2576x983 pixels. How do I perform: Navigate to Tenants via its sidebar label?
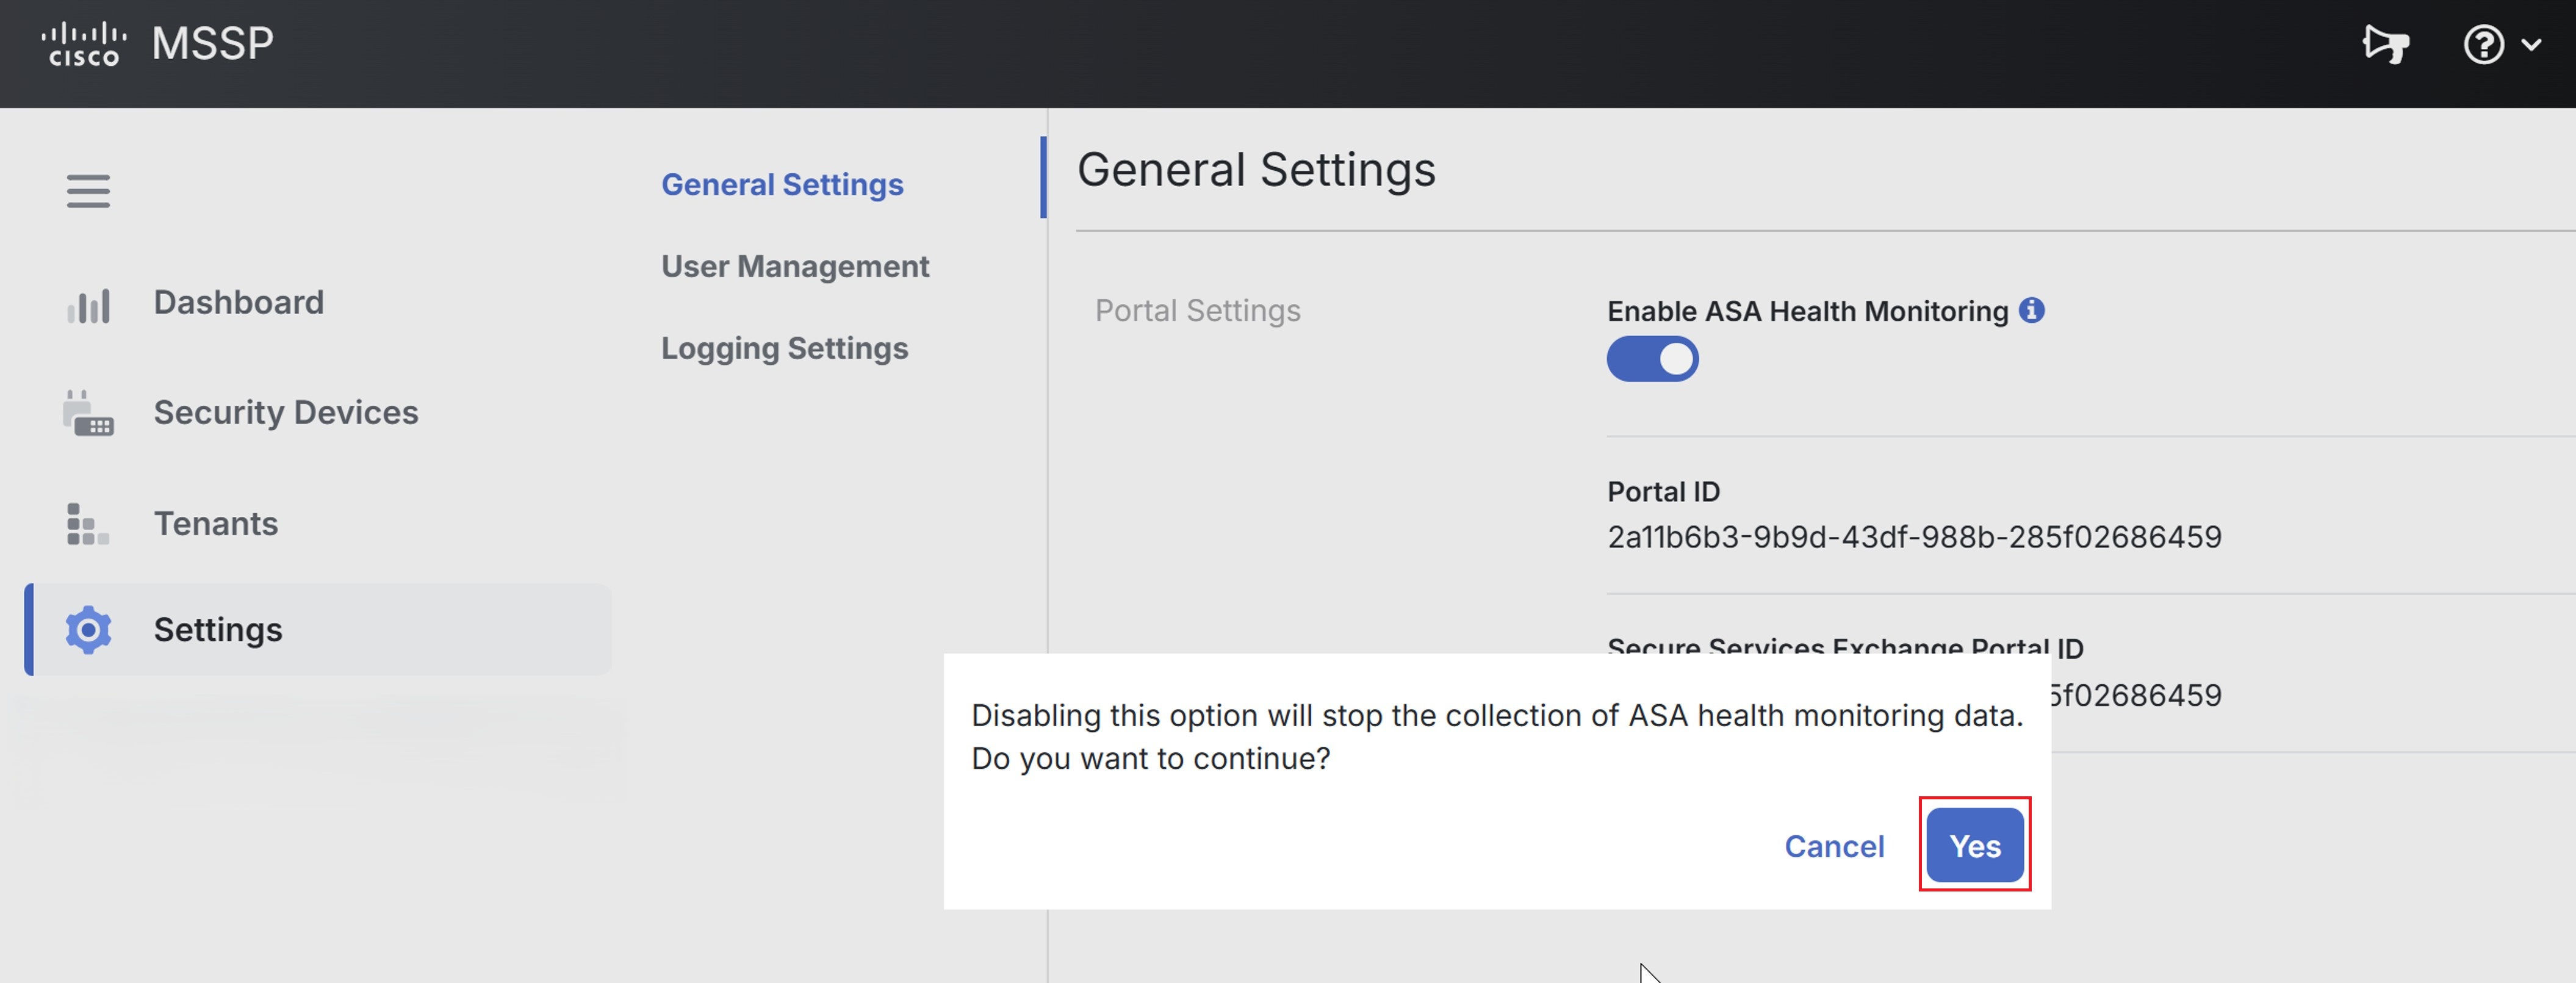point(216,524)
